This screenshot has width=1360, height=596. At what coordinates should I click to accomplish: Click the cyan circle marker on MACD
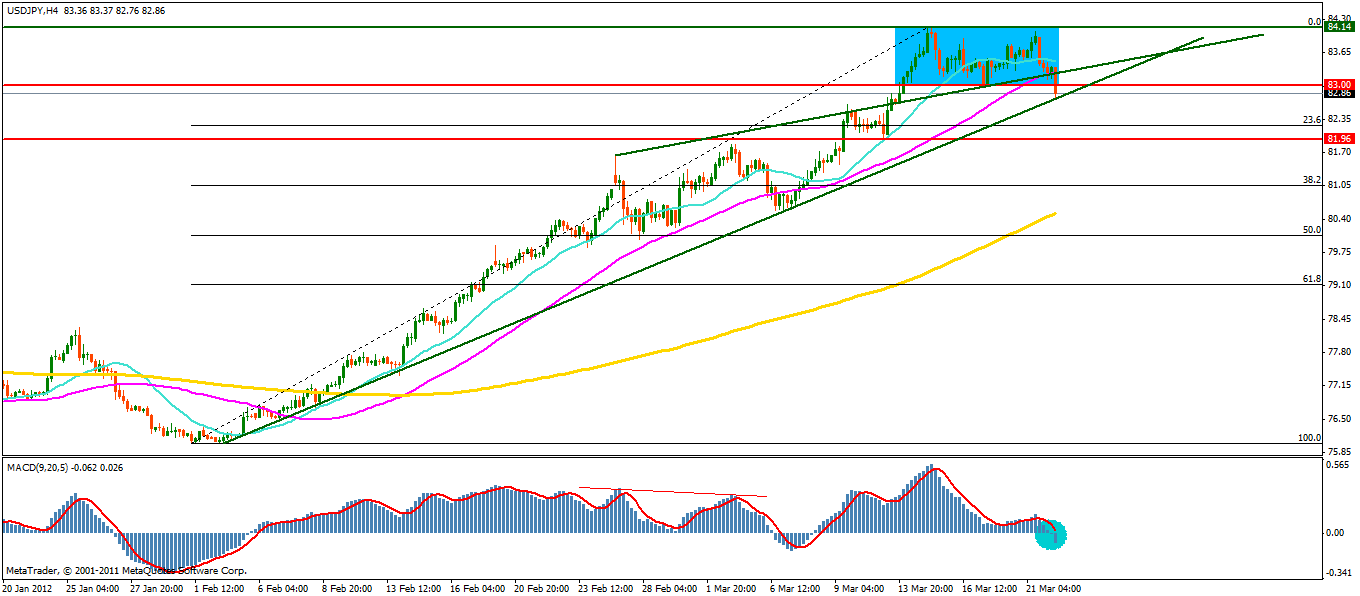point(1050,534)
